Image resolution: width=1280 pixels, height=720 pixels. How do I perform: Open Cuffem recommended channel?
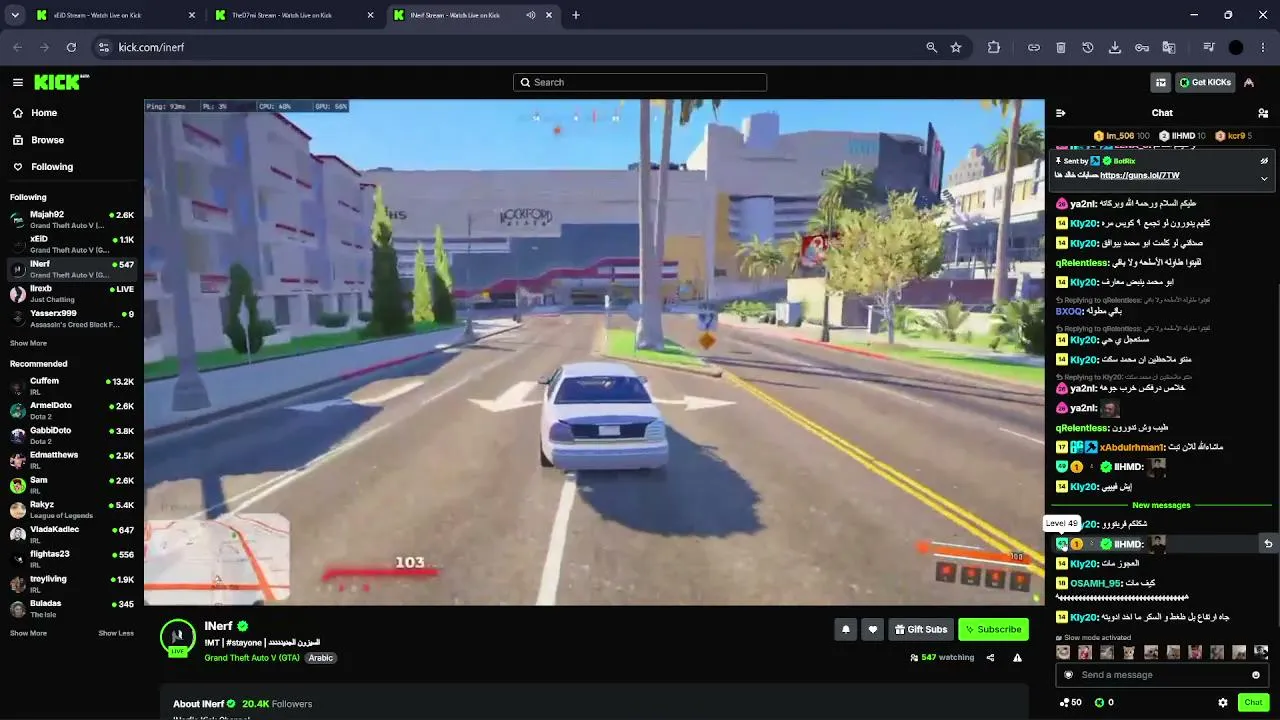click(x=72, y=385)
